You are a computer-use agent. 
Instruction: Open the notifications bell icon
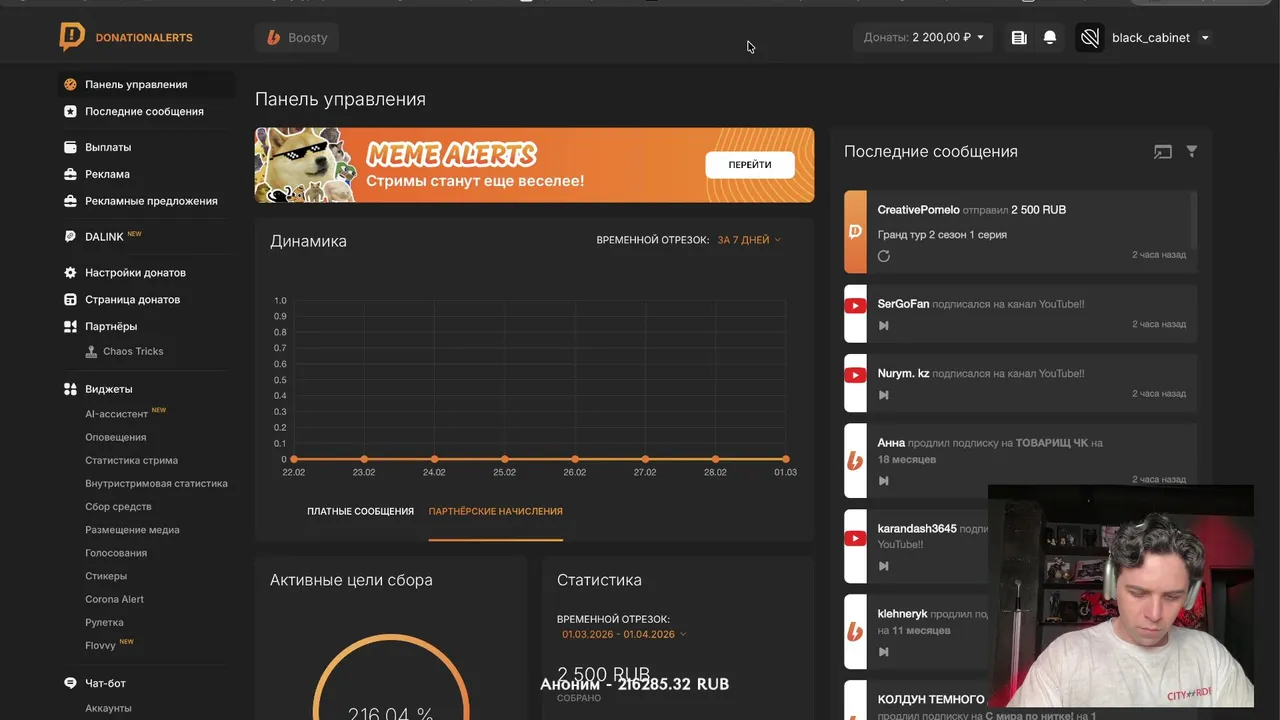1050,38
